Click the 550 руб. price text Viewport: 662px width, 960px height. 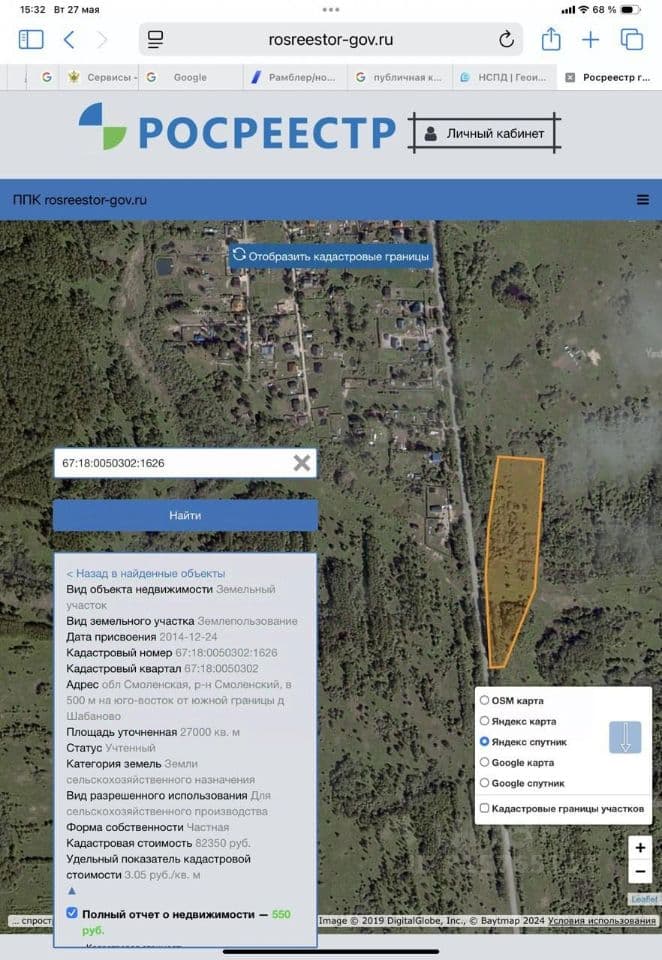(186, 922)
